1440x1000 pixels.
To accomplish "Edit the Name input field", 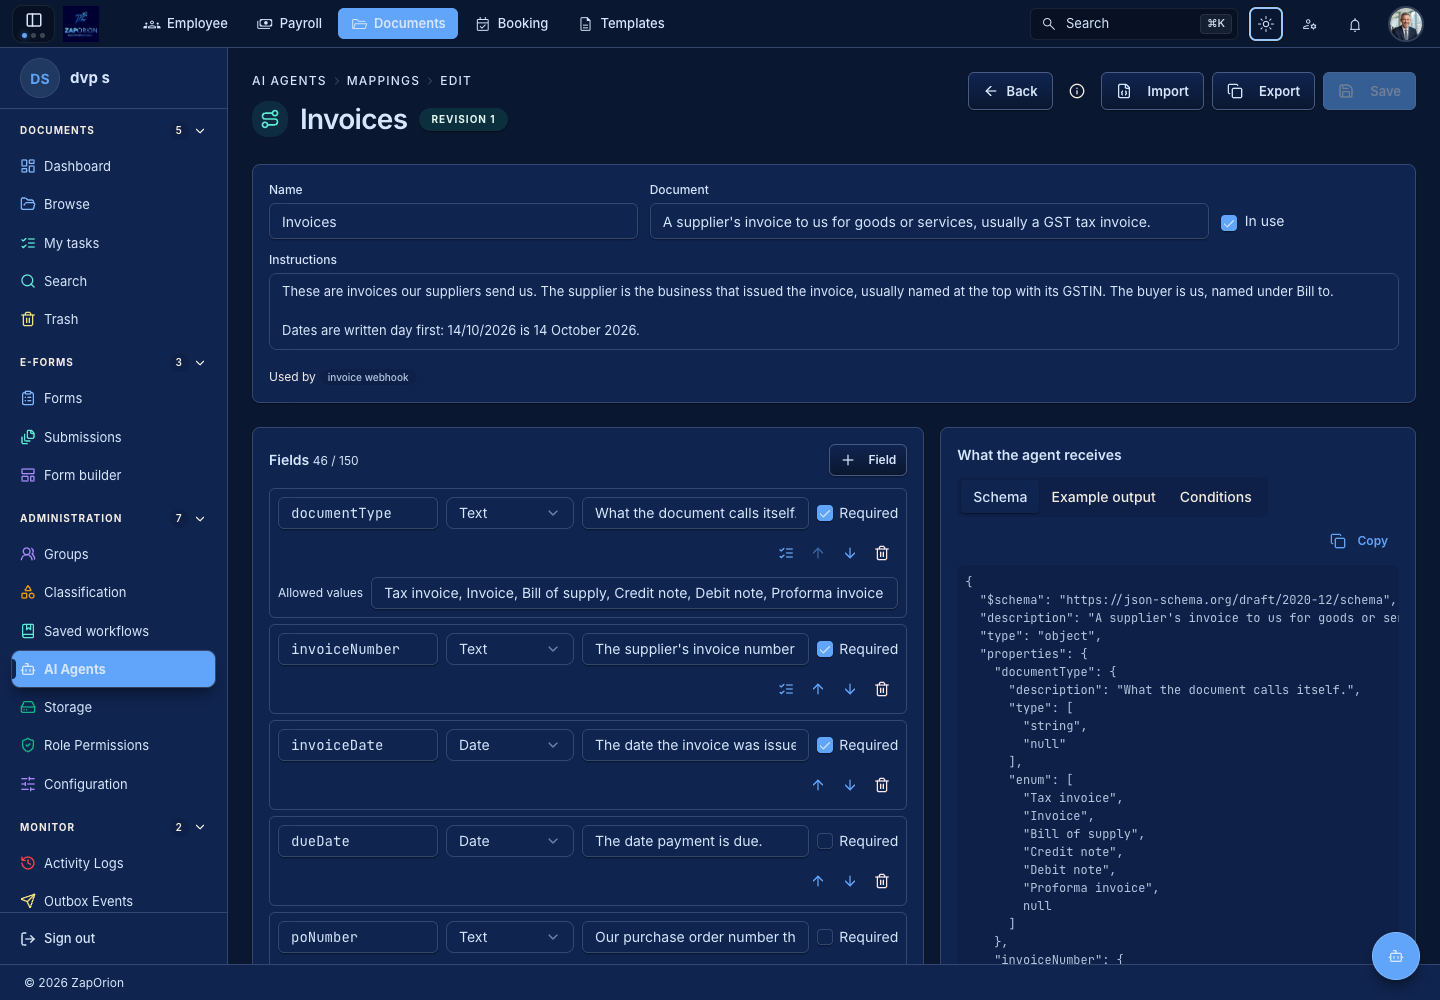I will coord(453,222).
